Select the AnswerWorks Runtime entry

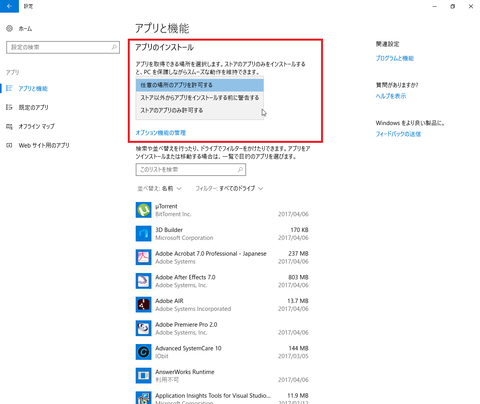(x=185, y=372)
